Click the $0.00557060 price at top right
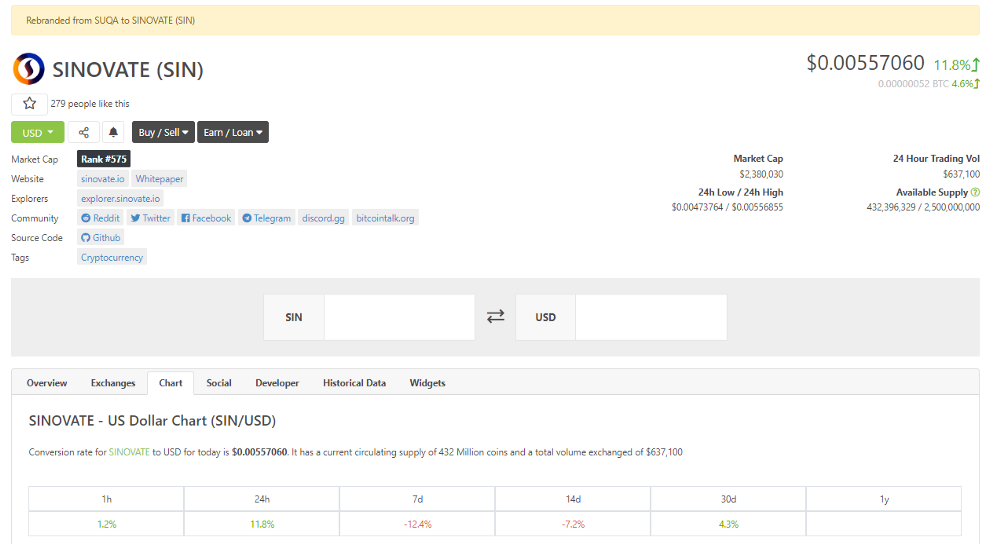Viewport: 1000px width, 544px height. pos(865,62)
